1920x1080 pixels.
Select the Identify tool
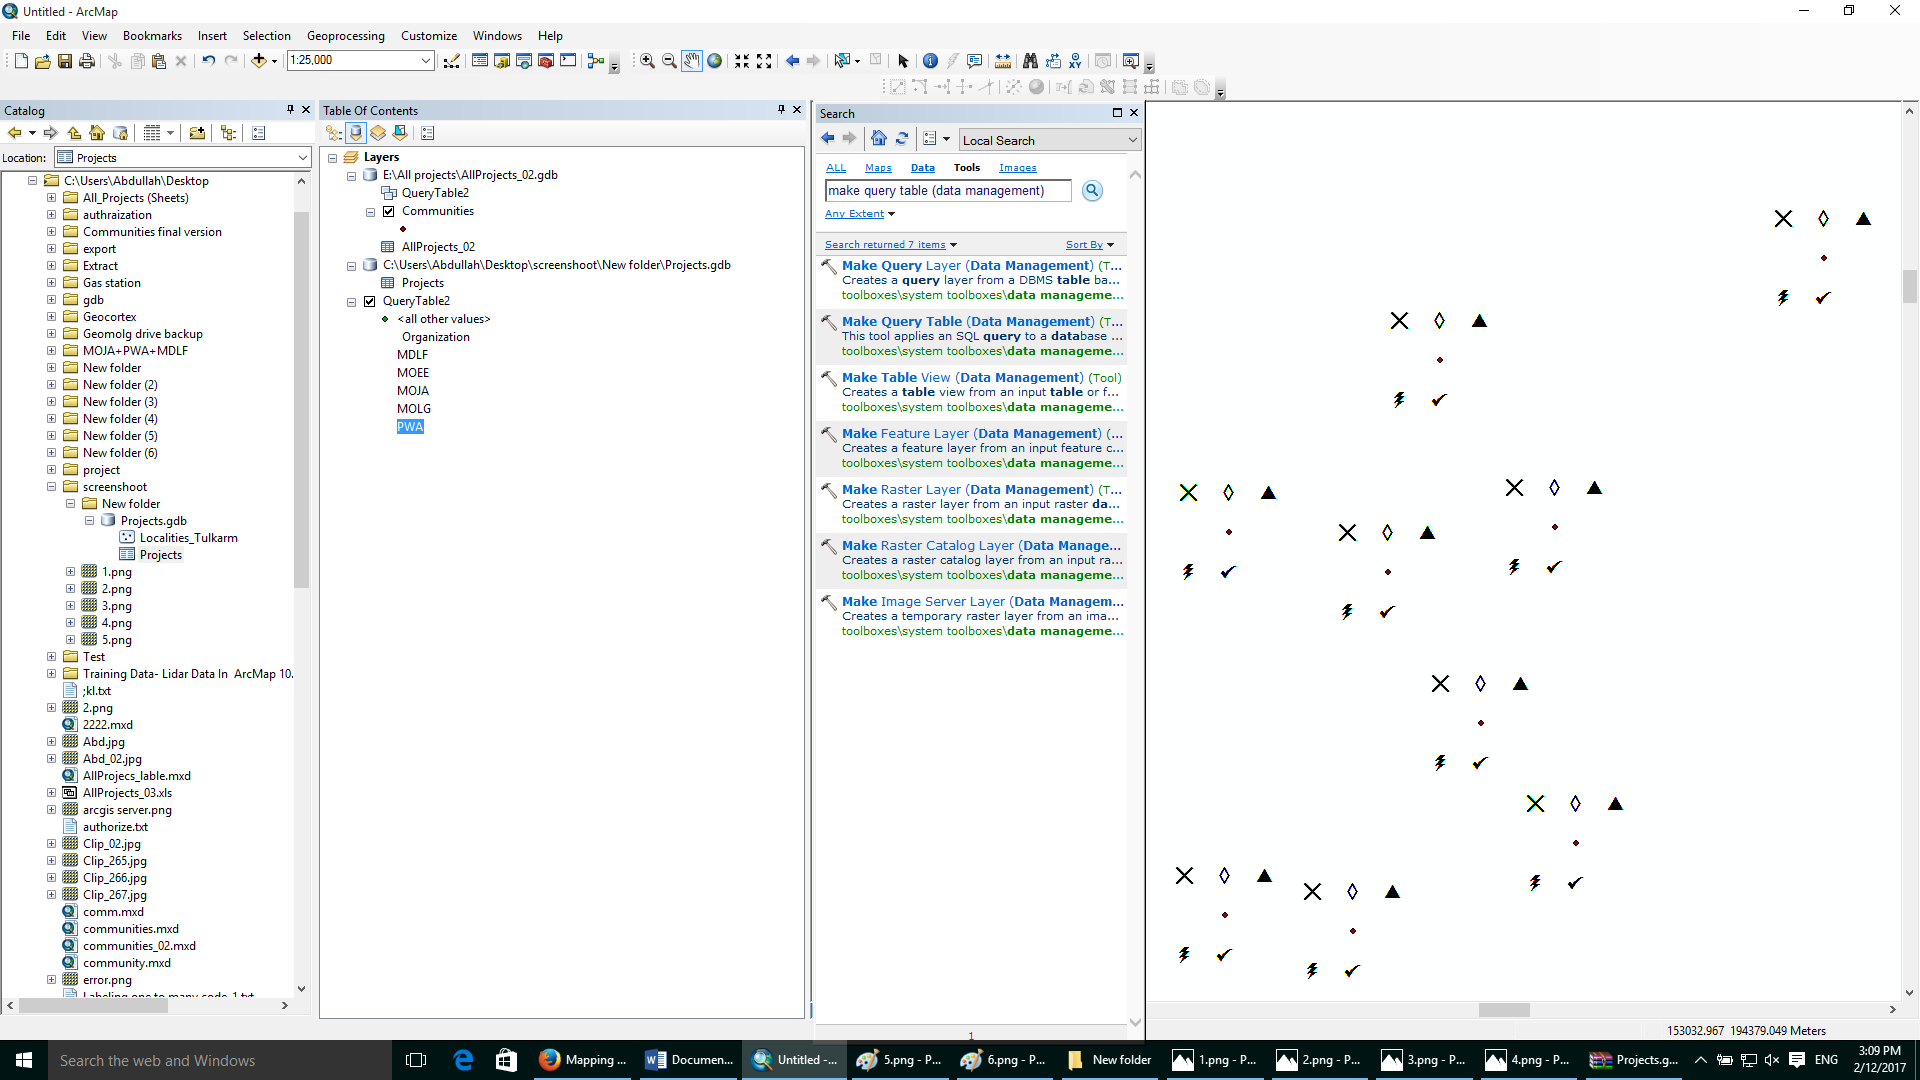(x=930, y=61)
